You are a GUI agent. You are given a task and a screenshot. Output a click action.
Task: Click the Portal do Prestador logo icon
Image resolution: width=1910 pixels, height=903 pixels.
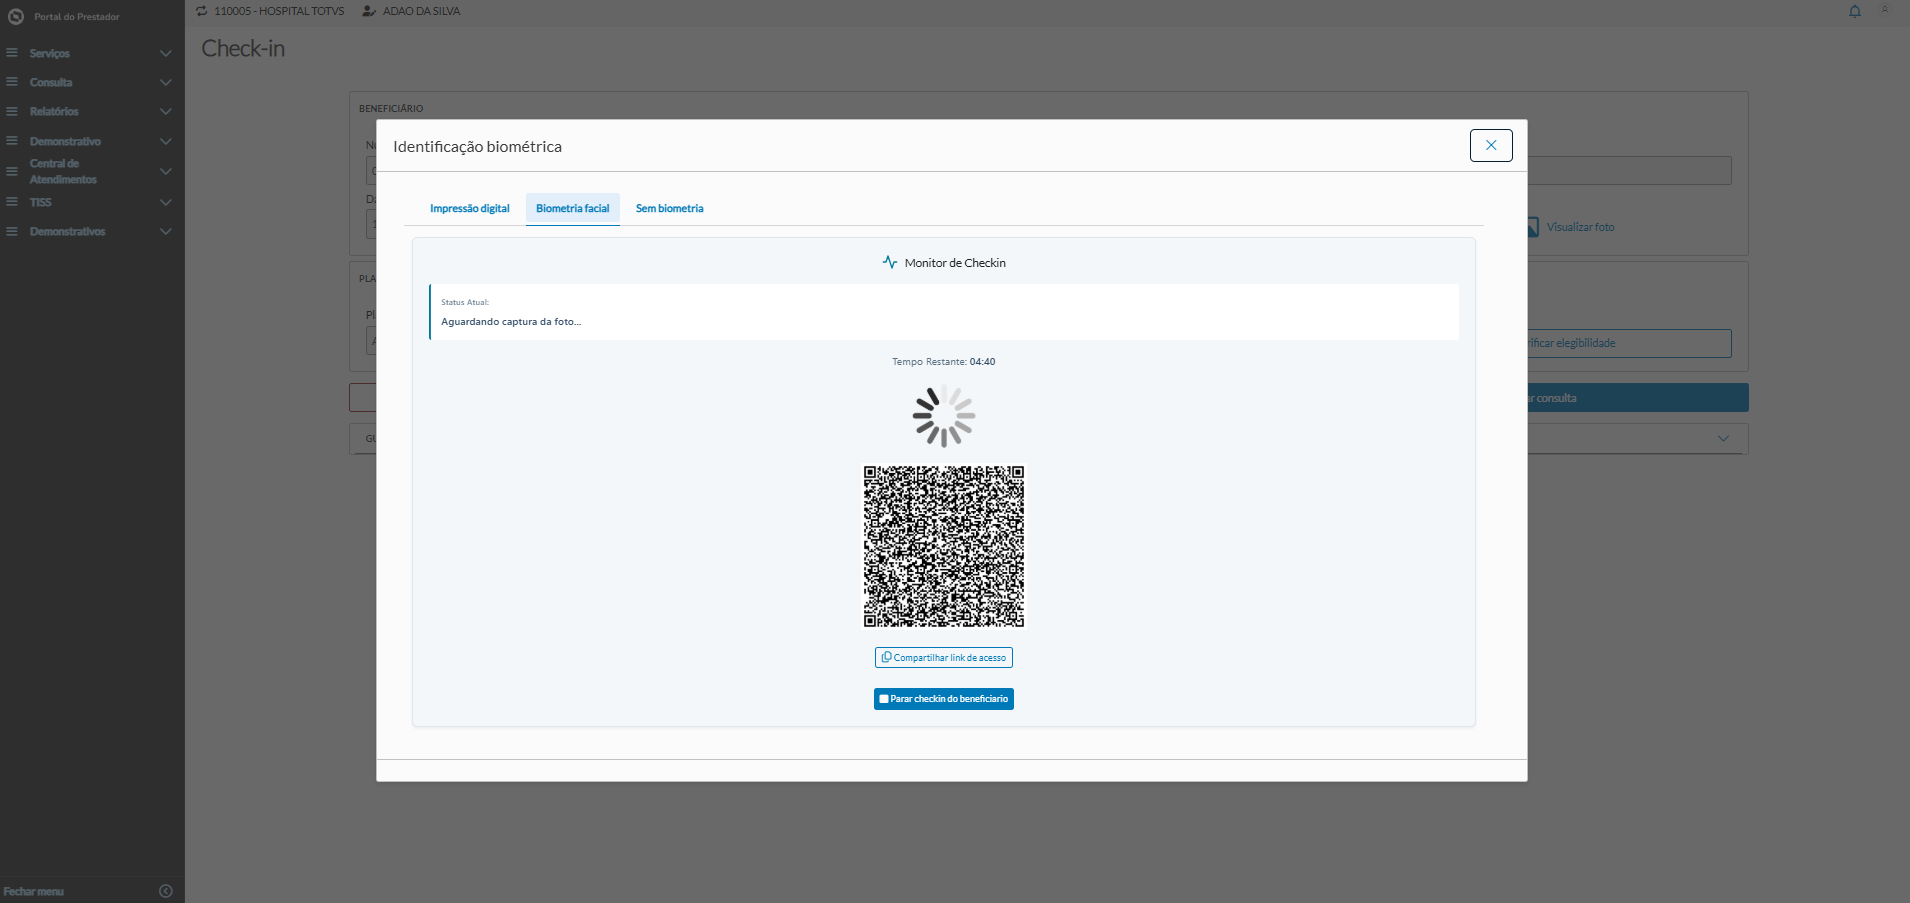(15, 16)
